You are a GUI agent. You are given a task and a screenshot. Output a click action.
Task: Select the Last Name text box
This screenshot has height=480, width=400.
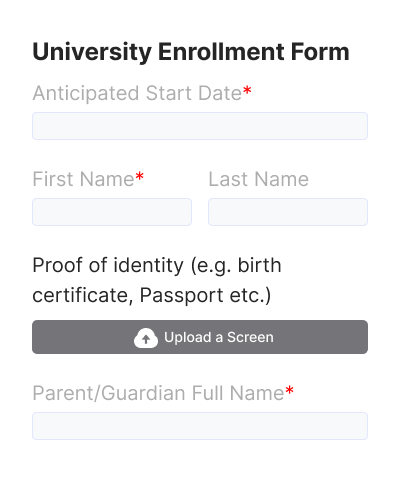coord(288,212)
